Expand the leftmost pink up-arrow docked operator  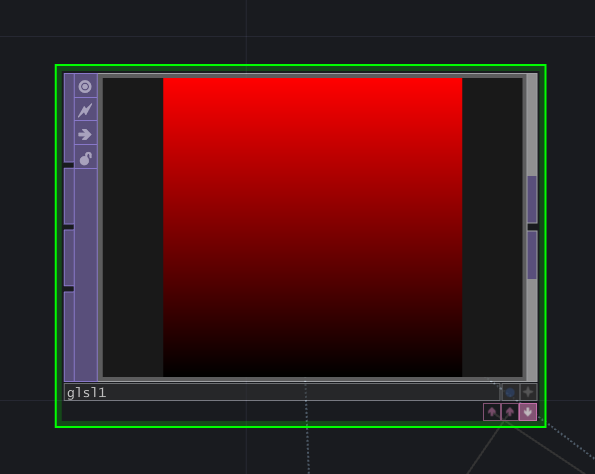(492, 412)
